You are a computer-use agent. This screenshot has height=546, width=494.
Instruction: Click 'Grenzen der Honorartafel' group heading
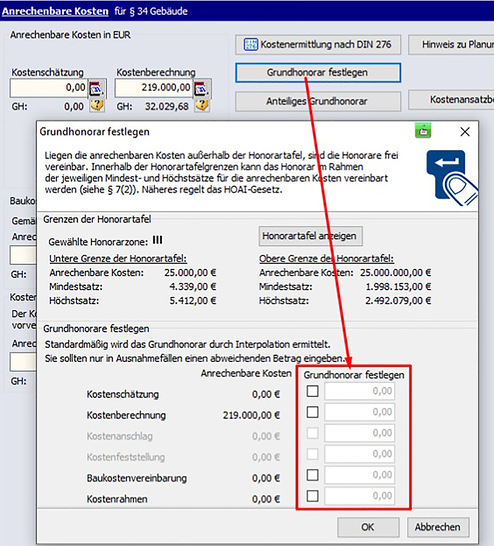(x=97, y=219)
